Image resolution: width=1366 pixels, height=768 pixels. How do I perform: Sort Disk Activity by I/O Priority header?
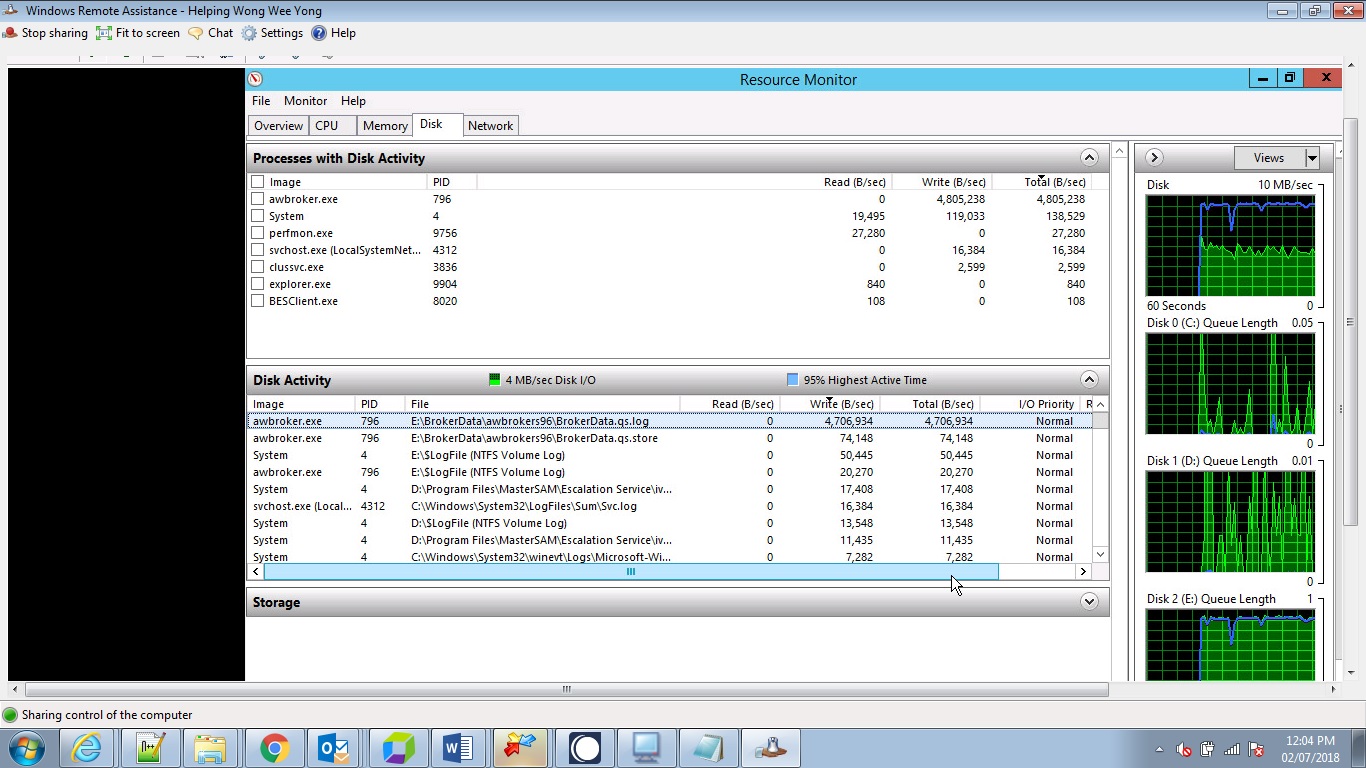pos(1030,404)
